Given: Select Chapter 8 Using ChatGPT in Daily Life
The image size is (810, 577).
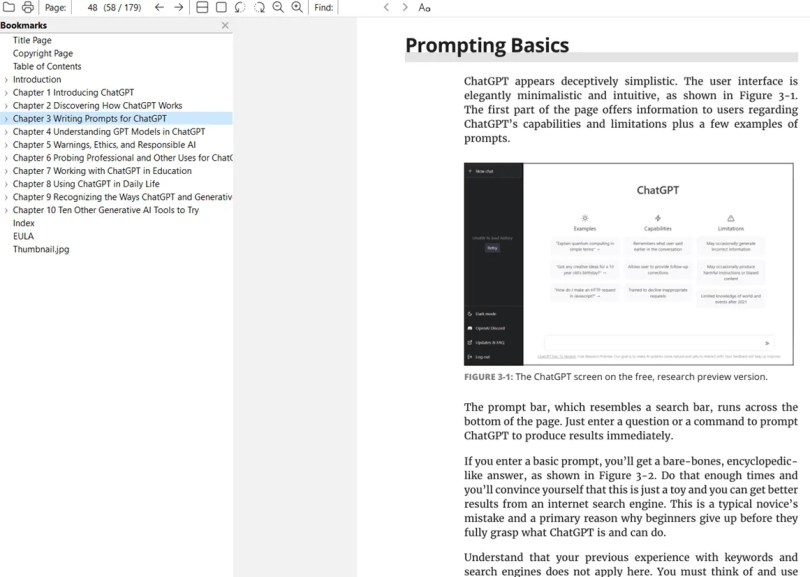Looking at the screenshot, I should coord(86,184).
